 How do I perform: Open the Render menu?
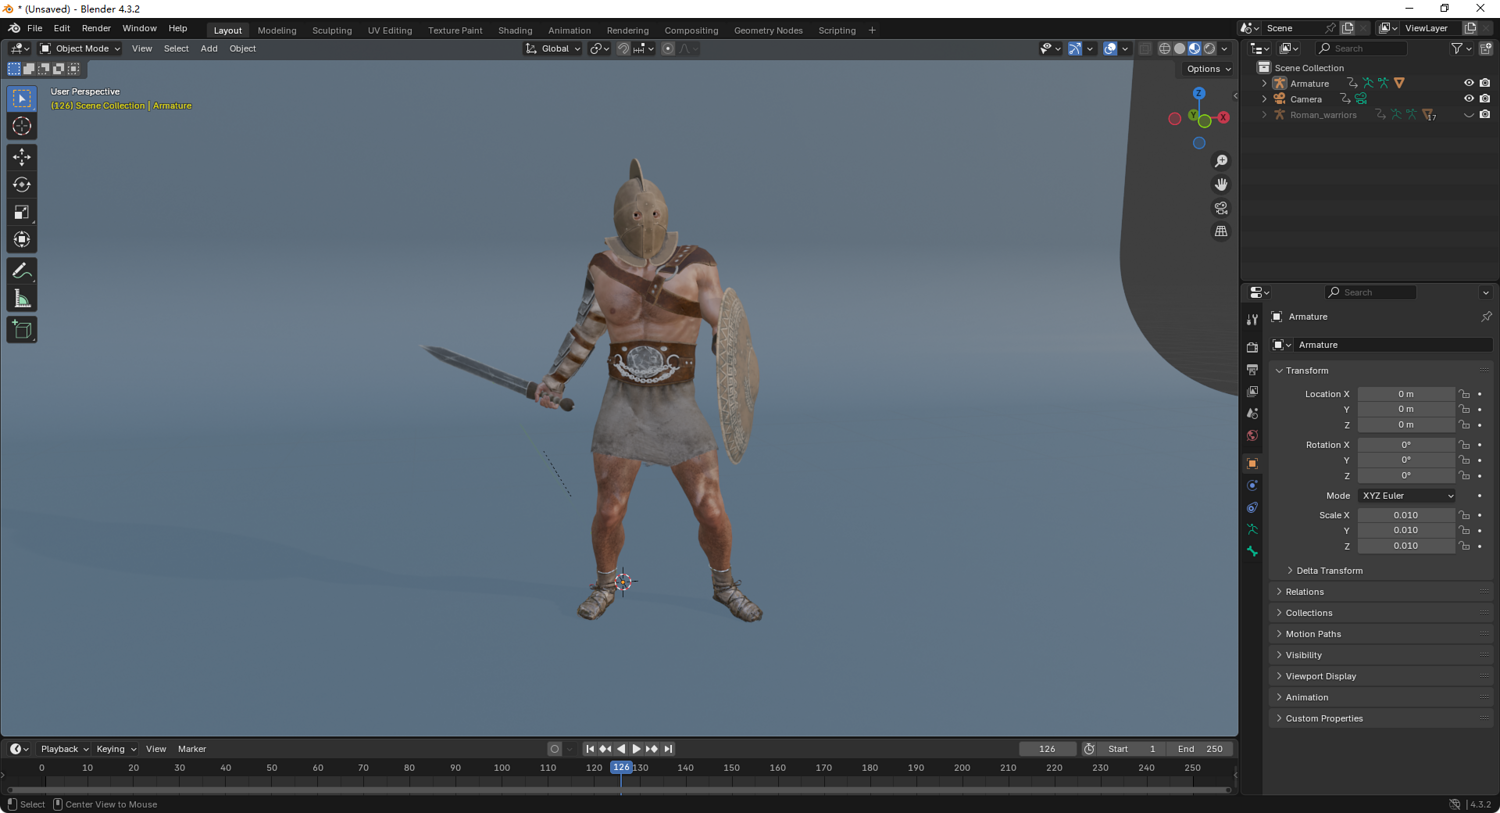96,29
